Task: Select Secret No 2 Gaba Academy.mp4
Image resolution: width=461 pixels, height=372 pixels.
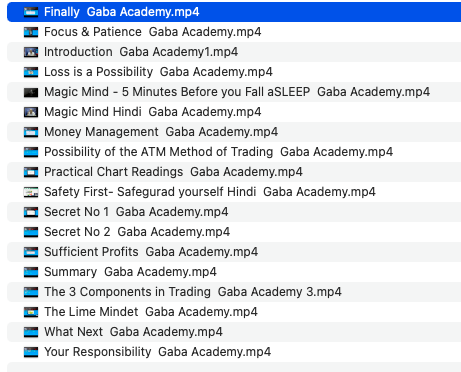Action: [234, 232]
